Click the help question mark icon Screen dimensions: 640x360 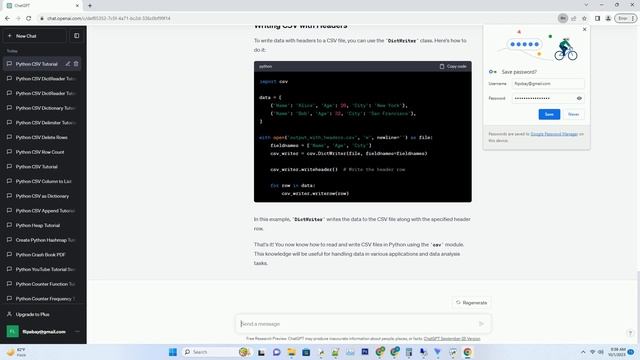coord(630,333)
